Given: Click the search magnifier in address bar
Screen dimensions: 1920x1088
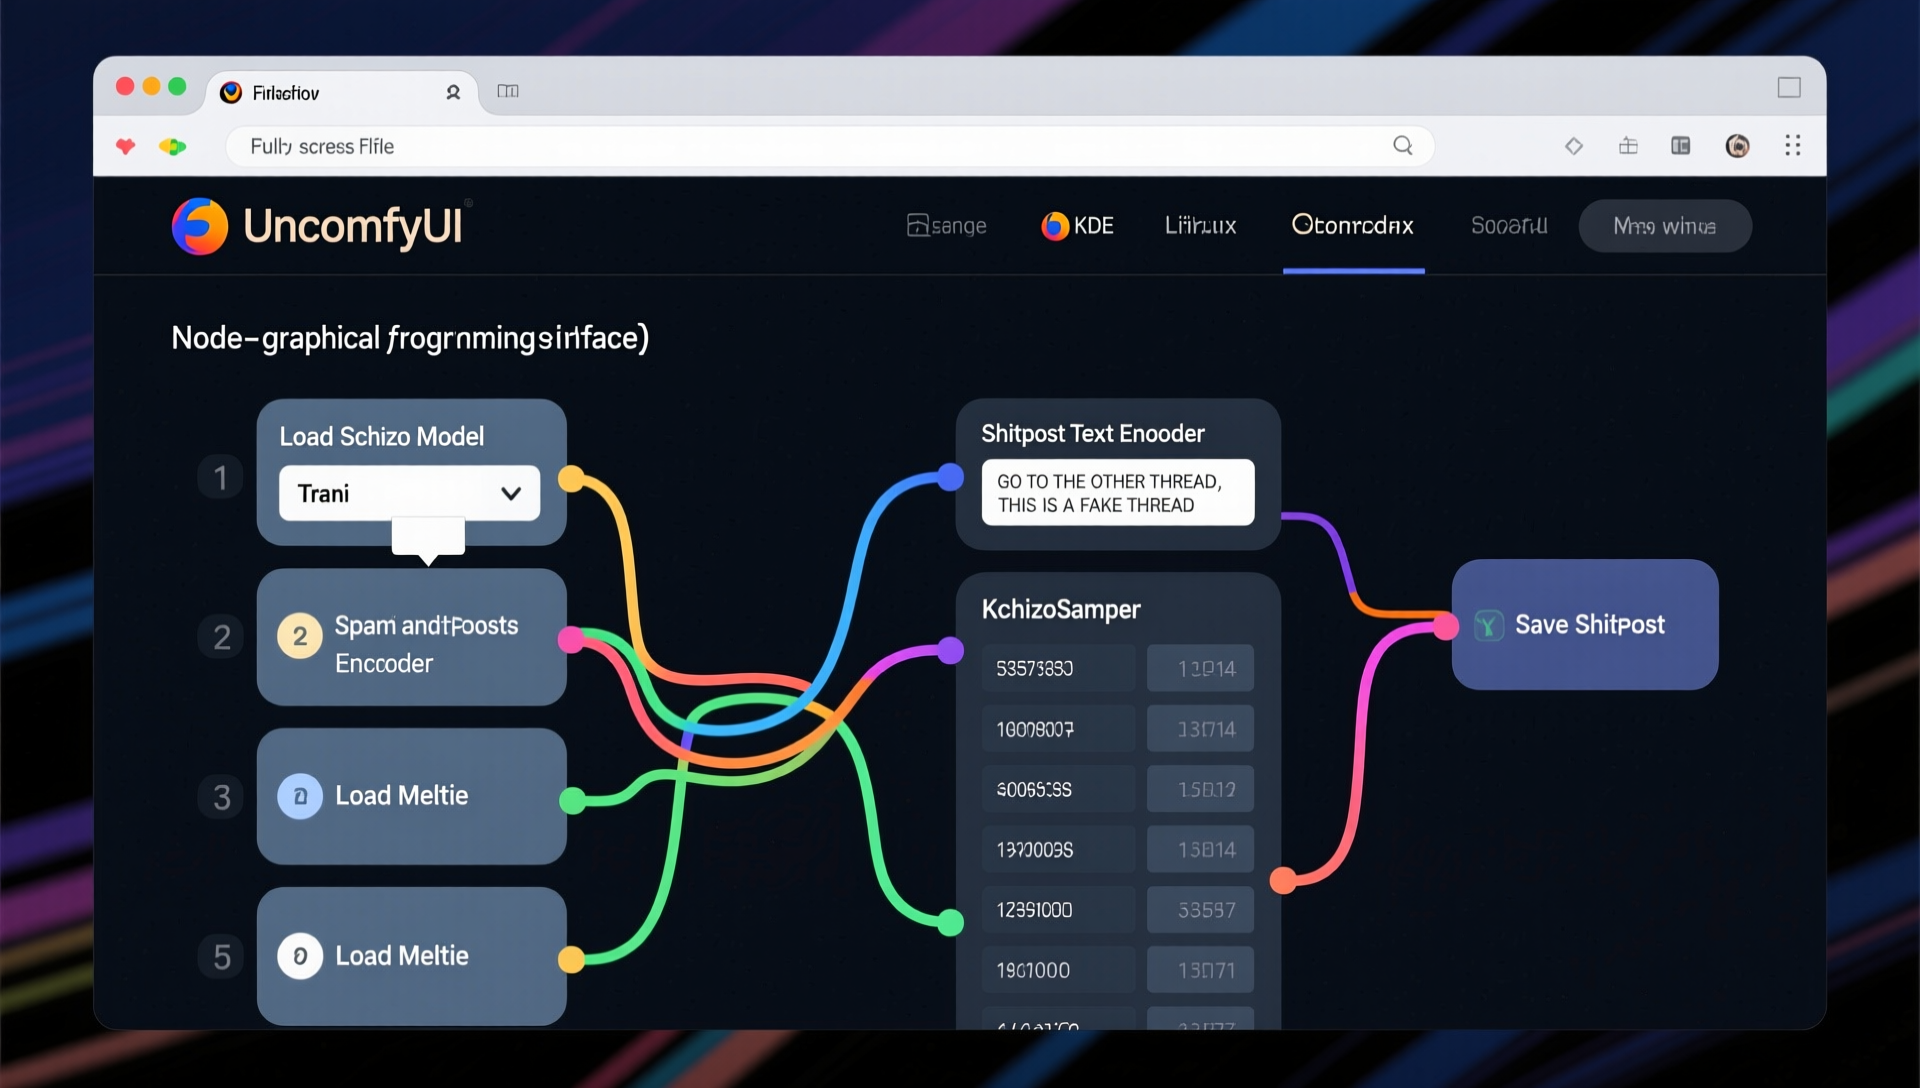Looking at the screenshot, I should [1403, 146].
